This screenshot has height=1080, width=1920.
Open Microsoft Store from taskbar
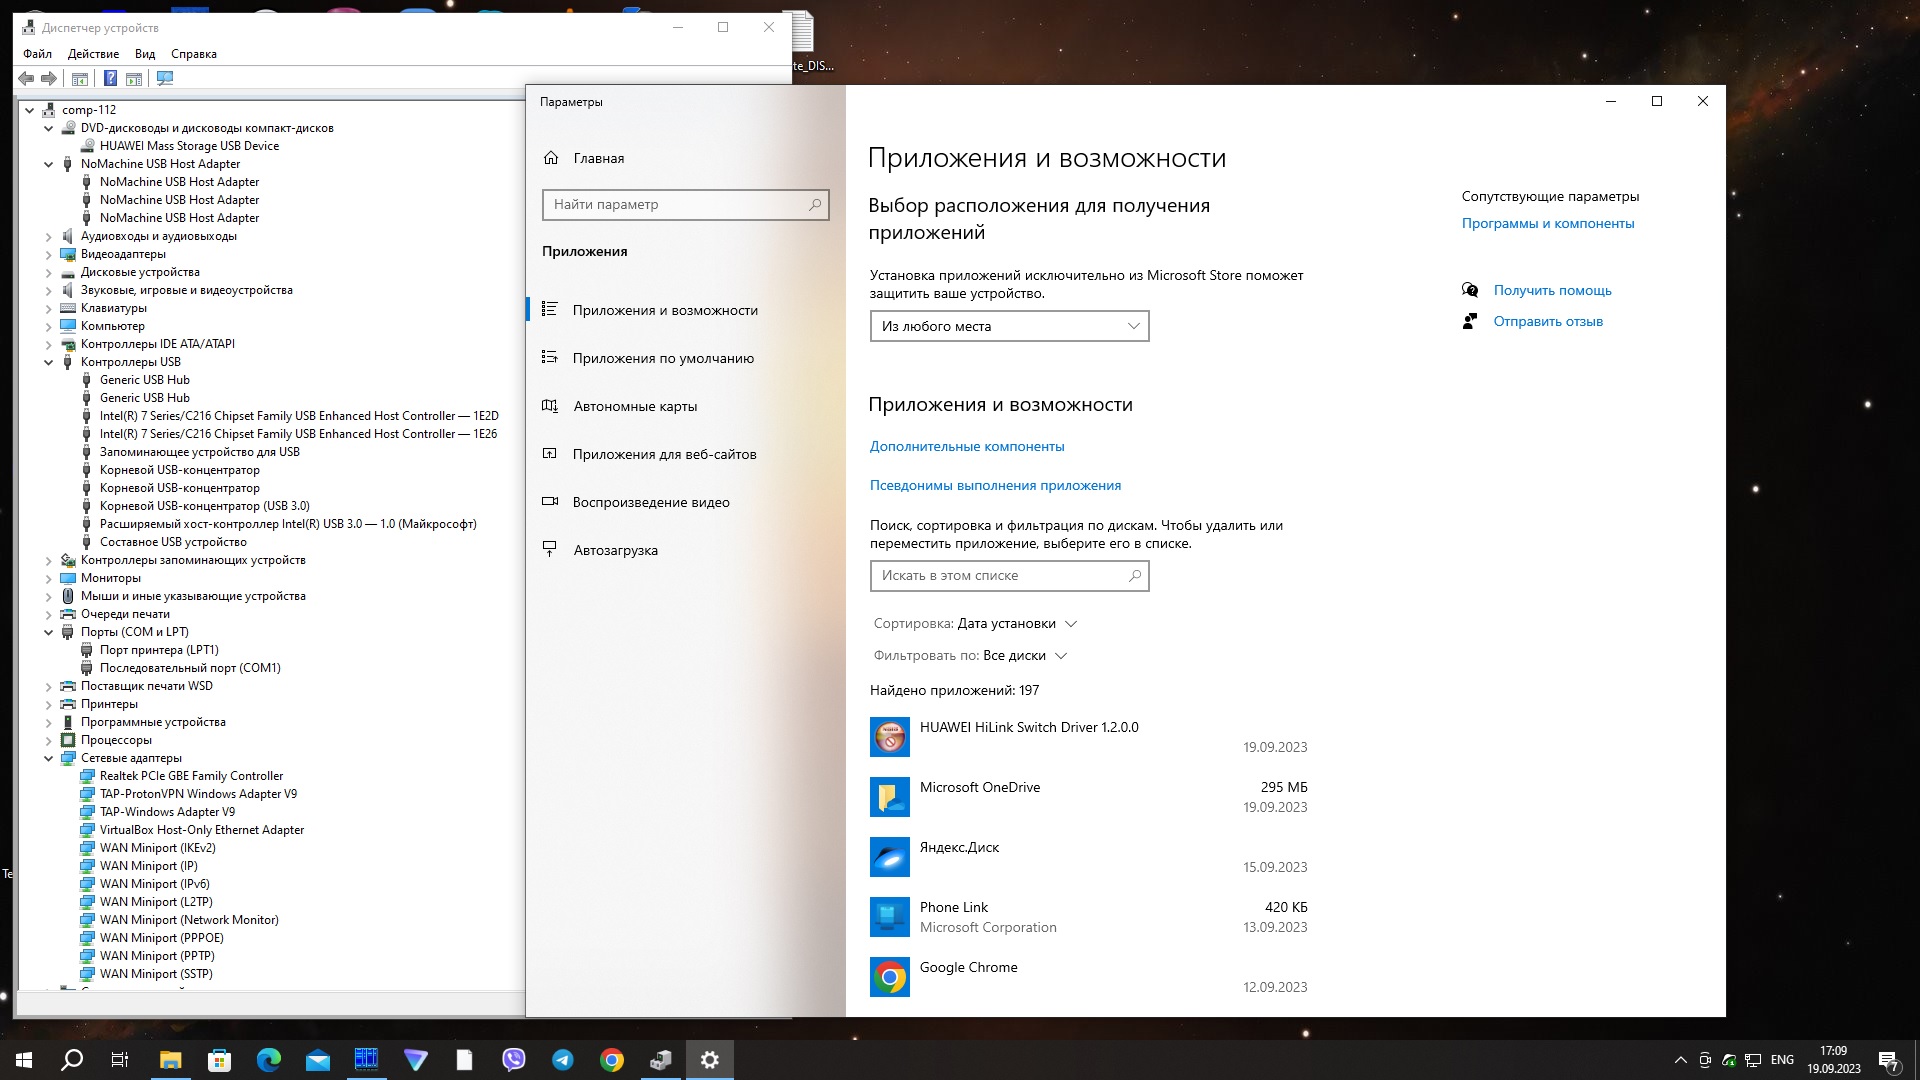pos(219,1060)
